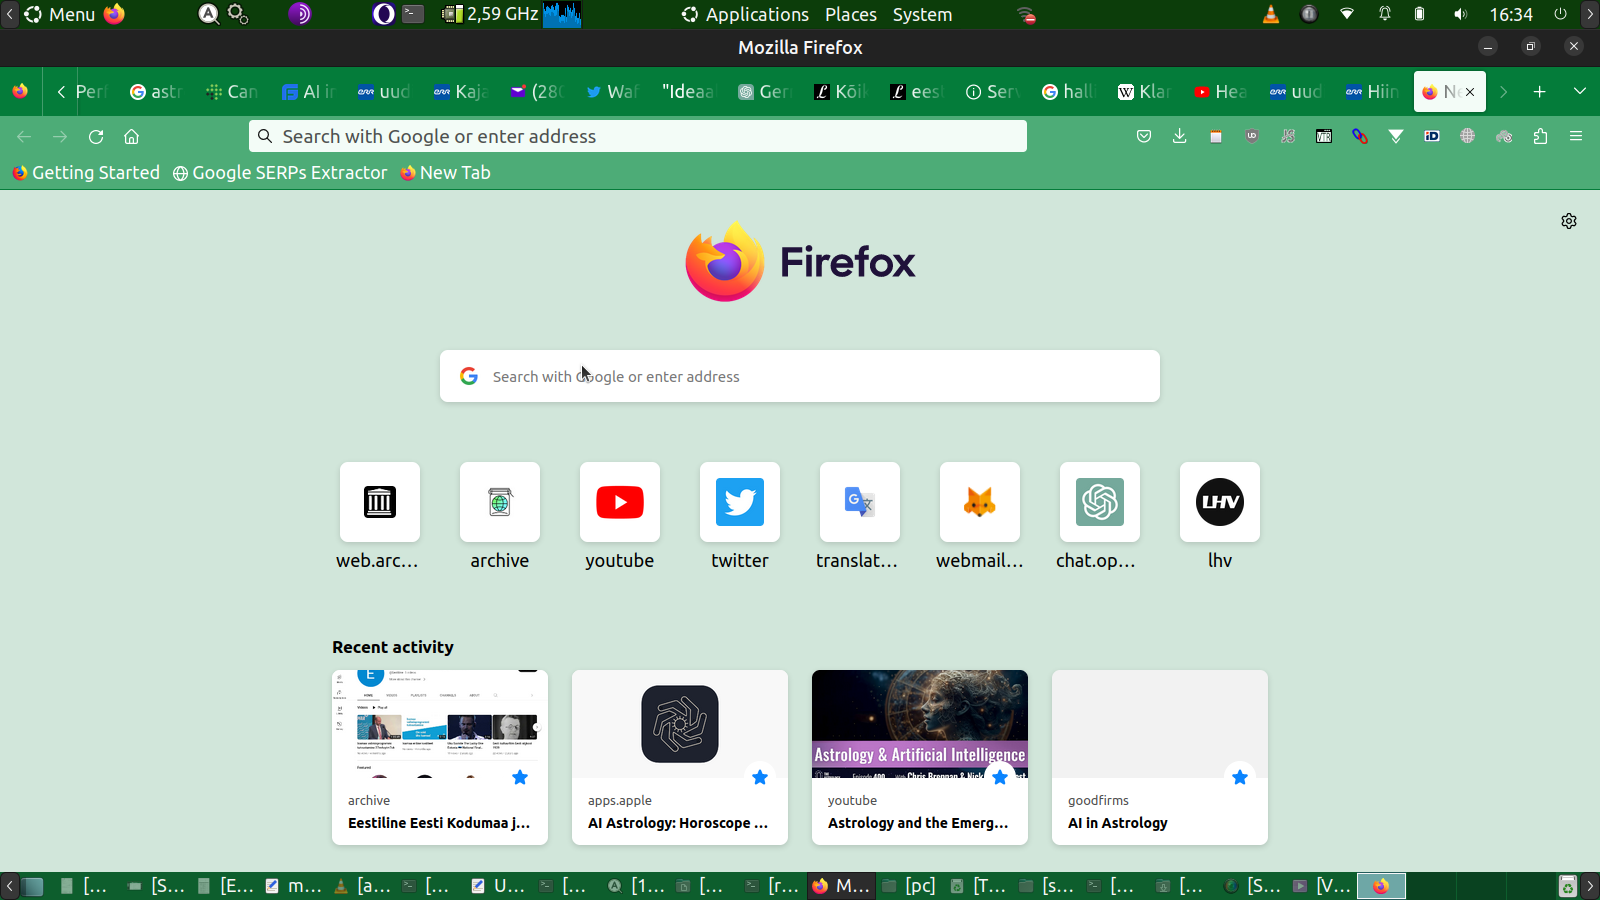Viewport: 1600px width, 900px height.
Task: Click the 2,59 GHz CPU frequency monitor
Action: coord(490,14)
